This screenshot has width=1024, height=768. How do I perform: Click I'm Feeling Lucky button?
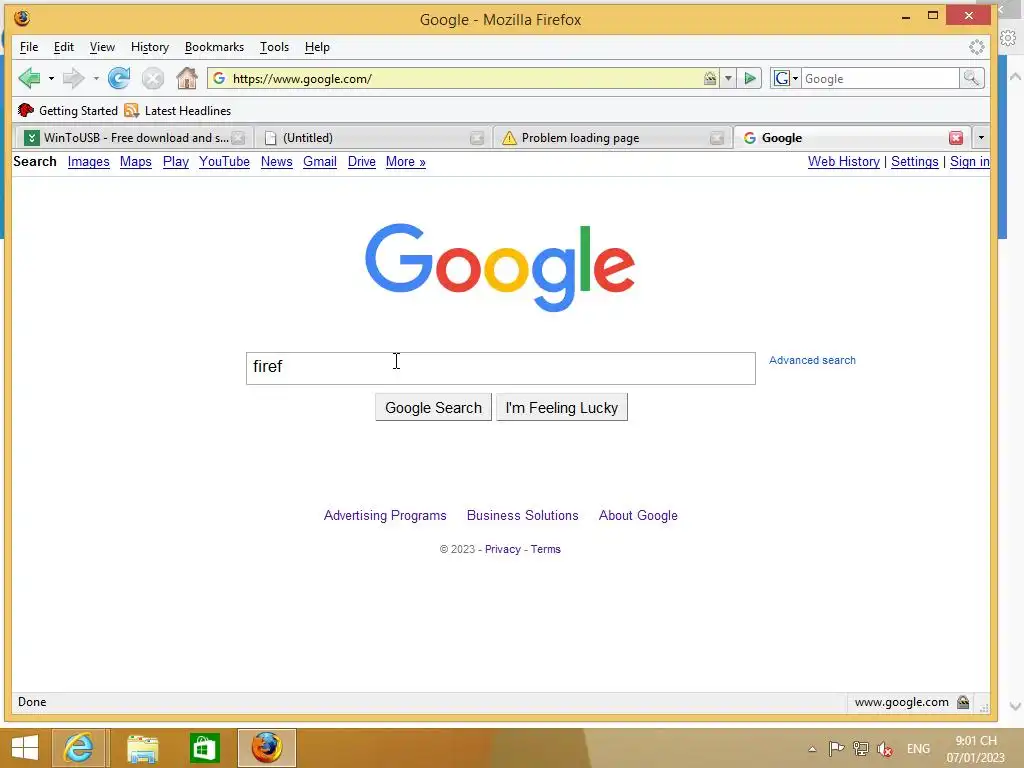(x=562, y=408)
